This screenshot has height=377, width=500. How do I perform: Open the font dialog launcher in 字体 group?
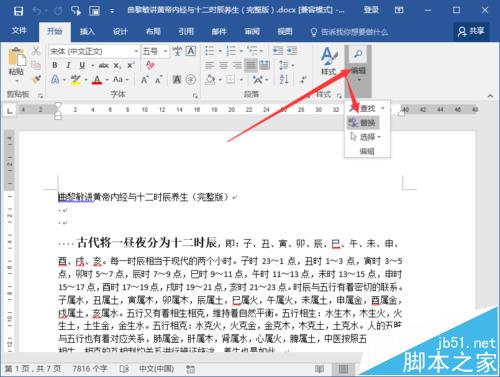point(195,96)
